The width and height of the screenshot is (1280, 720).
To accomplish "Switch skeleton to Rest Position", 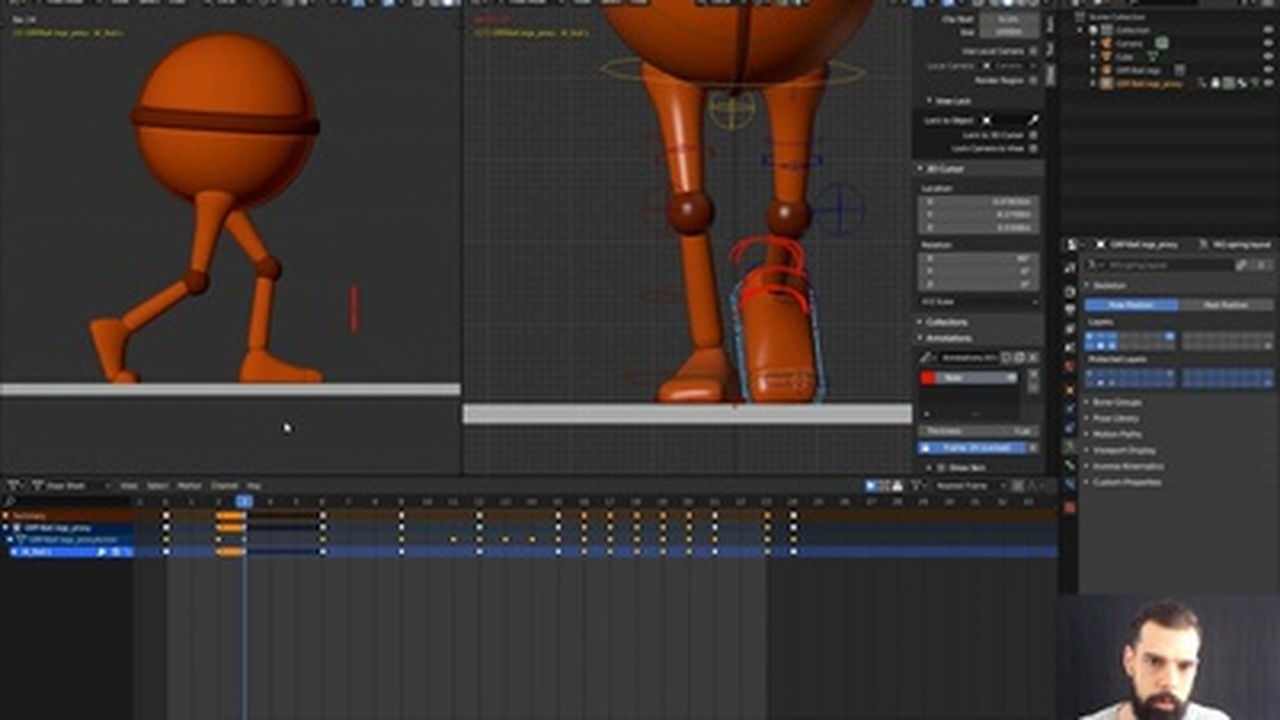I will [1226, 305].
